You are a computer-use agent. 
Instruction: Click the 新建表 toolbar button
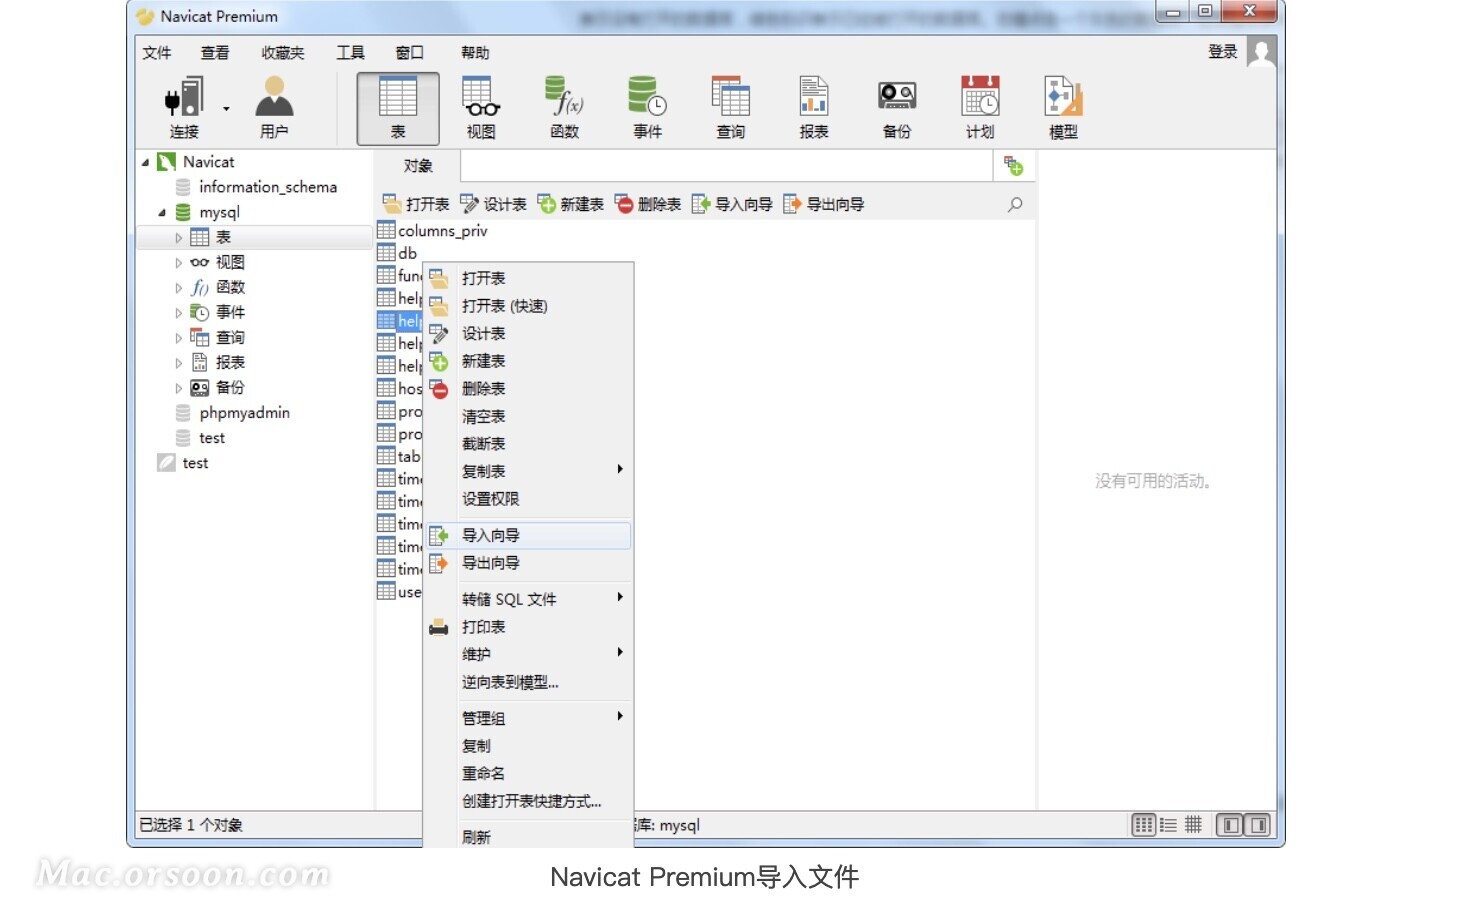(x=570, y=204)
